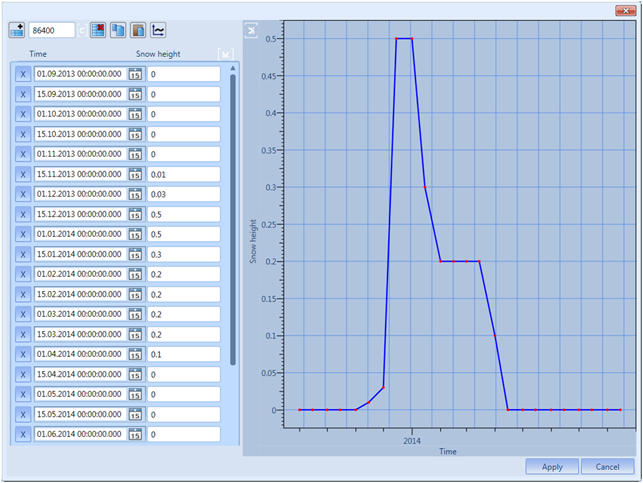Edit the 15.01.2014 00:00:00.000 time field
643x483 pixels.
pos(81,254)
